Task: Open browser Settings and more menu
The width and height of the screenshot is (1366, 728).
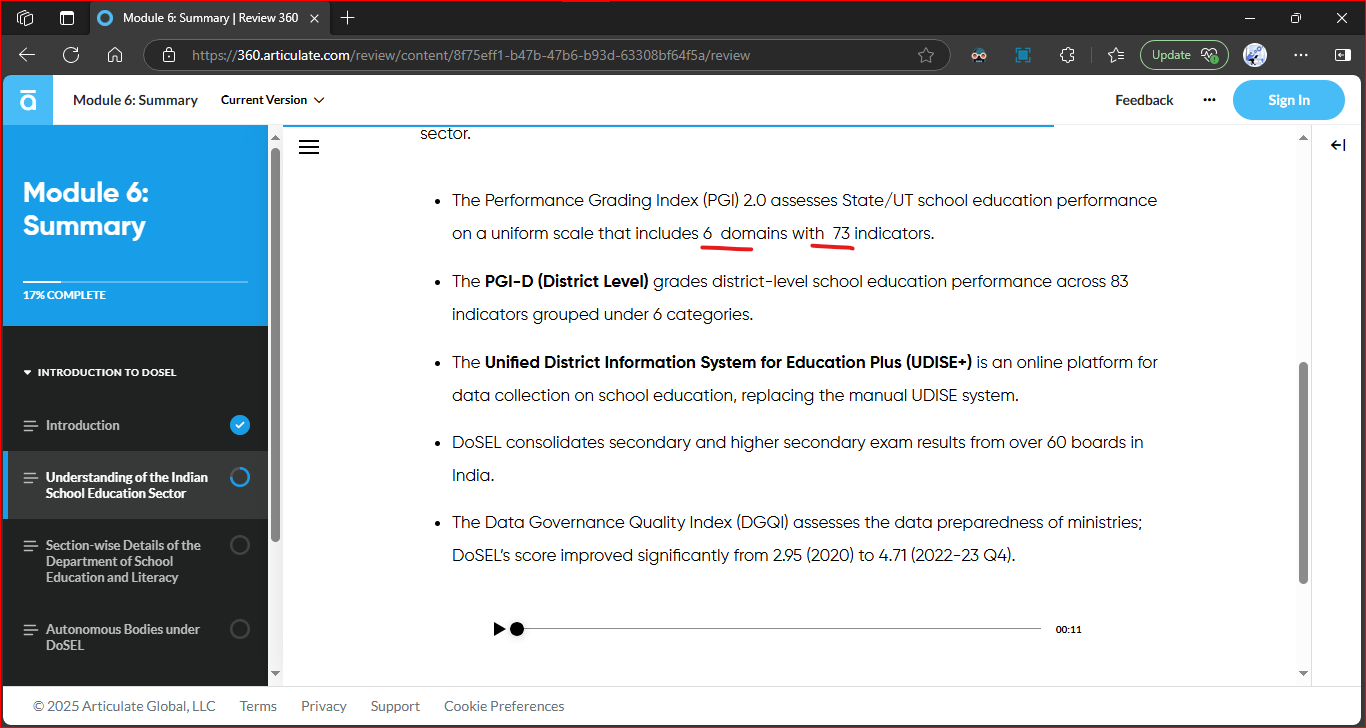Action: coord(1300,55)
